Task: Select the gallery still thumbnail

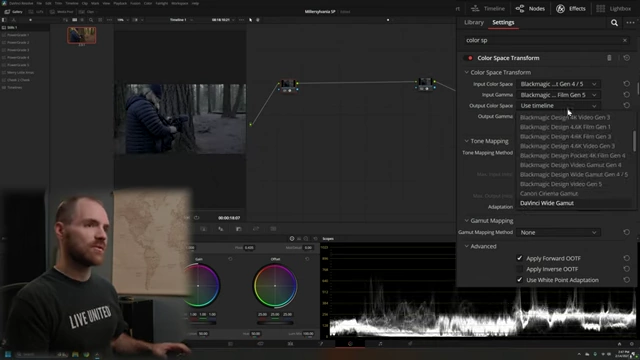Action: point(82,36)
